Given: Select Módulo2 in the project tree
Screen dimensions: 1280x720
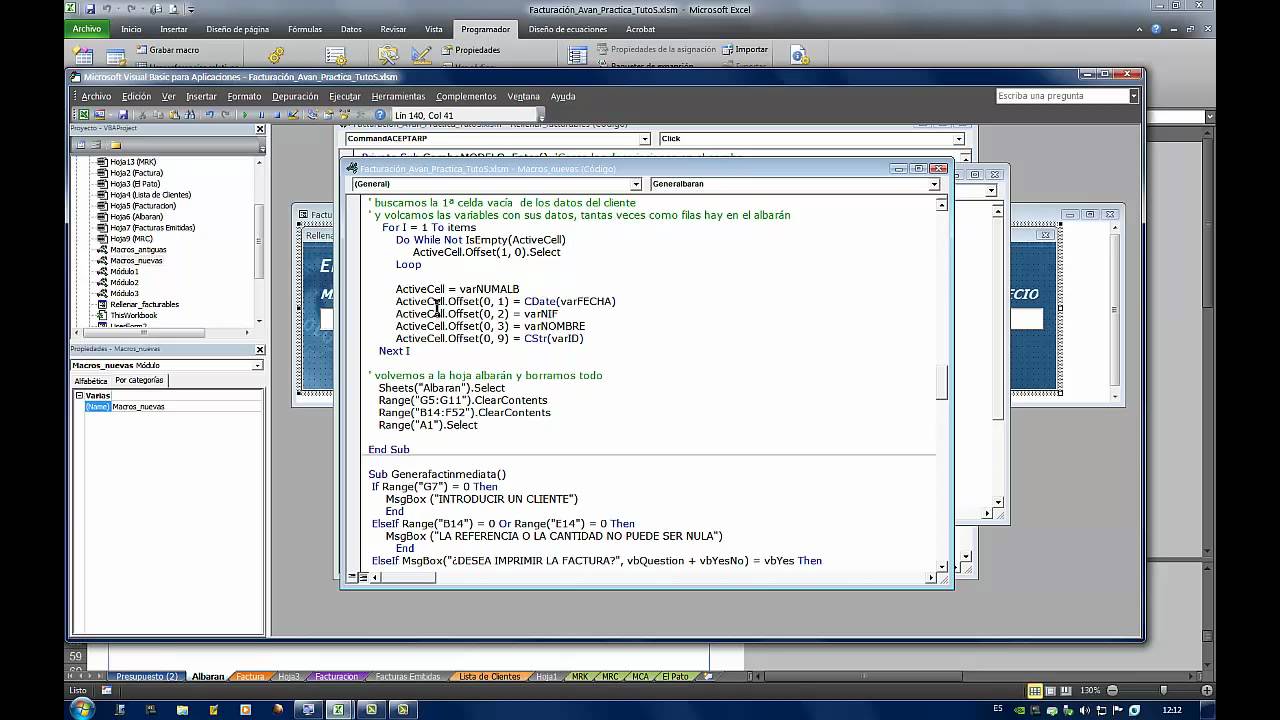Looking at the screenshot, I should pos(123,283).
